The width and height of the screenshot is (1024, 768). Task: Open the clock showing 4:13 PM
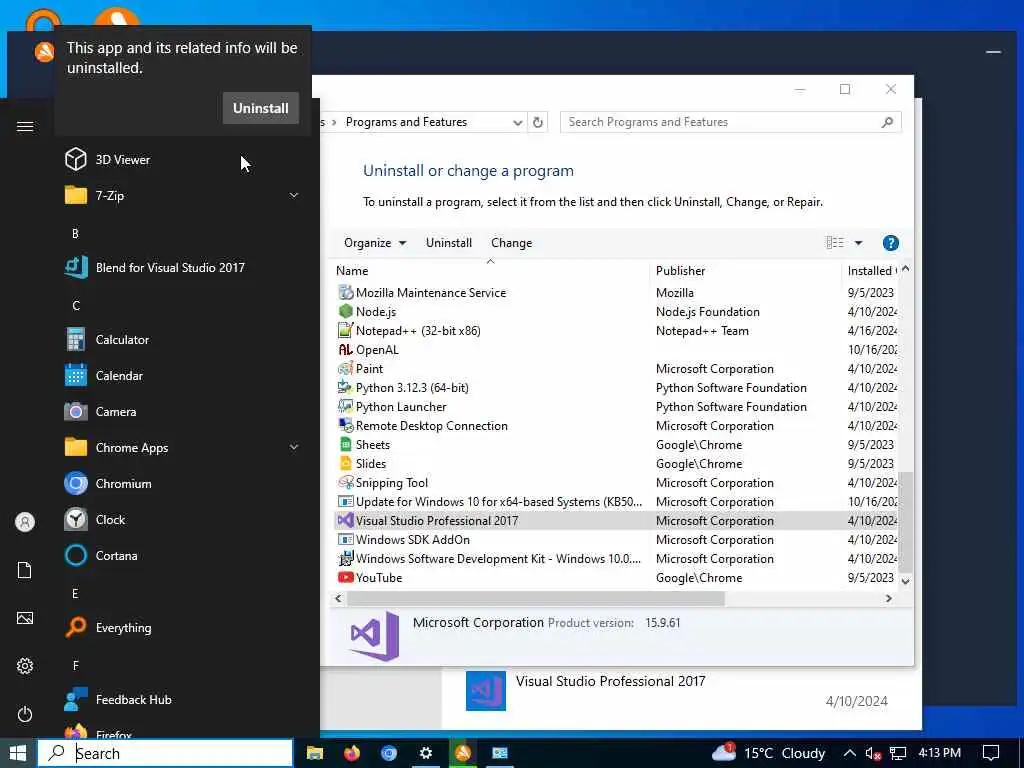(940, 753)
